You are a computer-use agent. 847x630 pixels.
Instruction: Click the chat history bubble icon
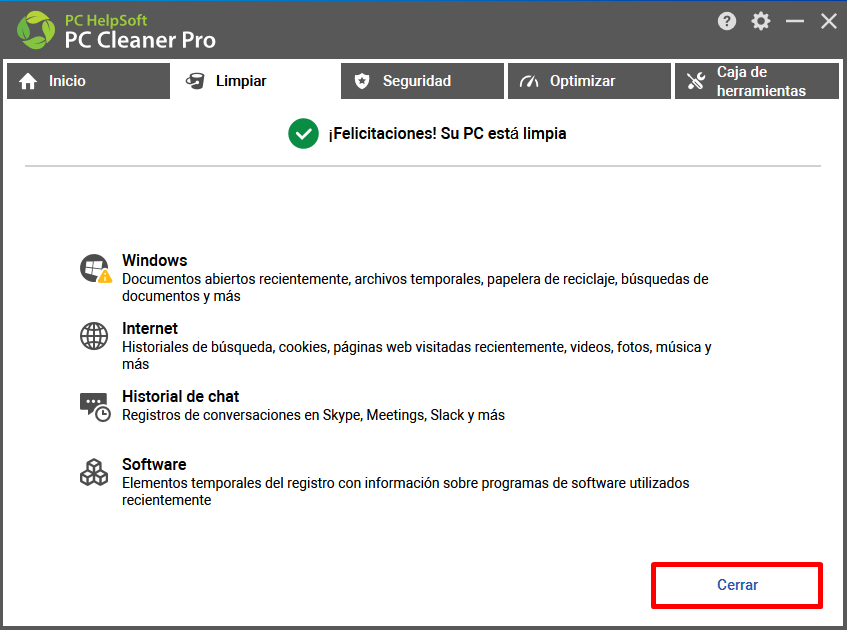click(x=95, y=407)
